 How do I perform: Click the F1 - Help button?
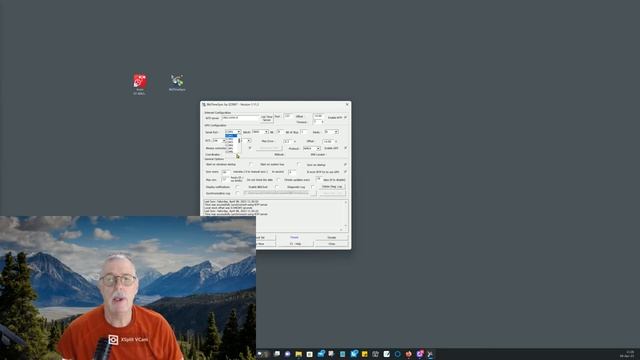coord(296,244)
